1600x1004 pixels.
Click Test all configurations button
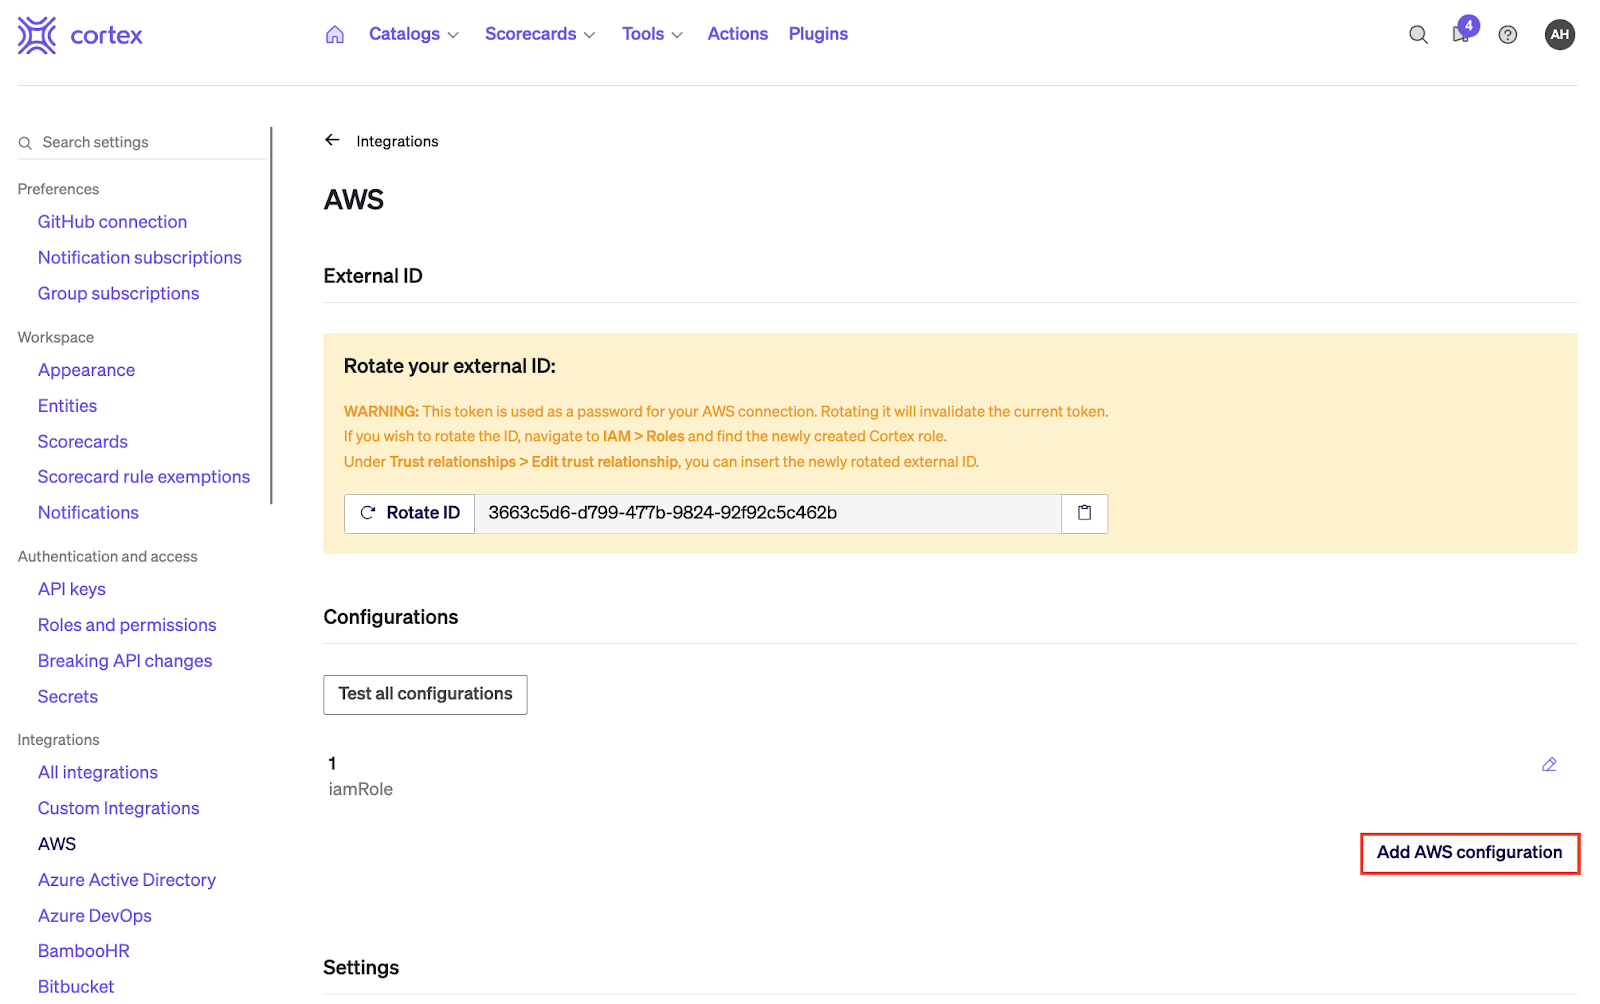click(425, 694)
